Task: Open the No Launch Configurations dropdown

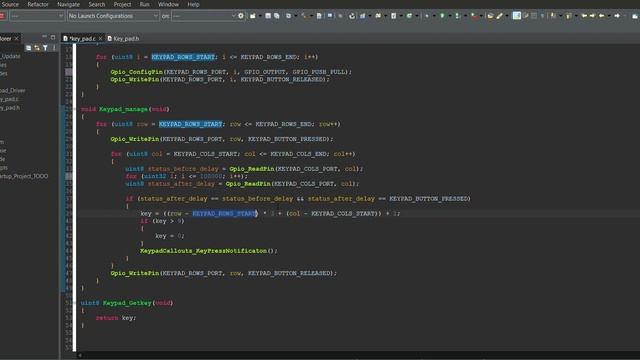Action: coord(113,16)
